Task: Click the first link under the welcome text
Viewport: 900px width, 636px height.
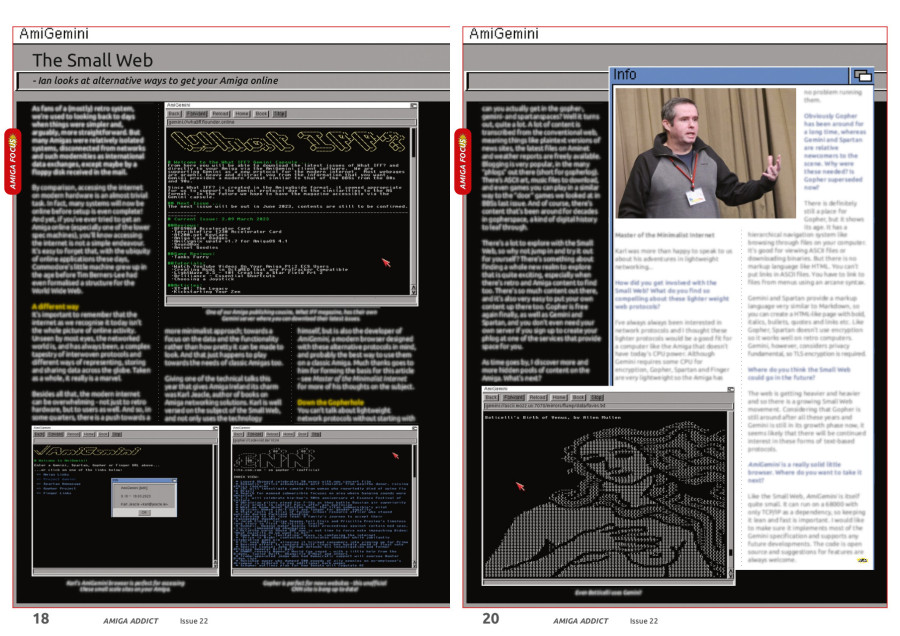Action: pyautogui.click(x=53, y=475)
